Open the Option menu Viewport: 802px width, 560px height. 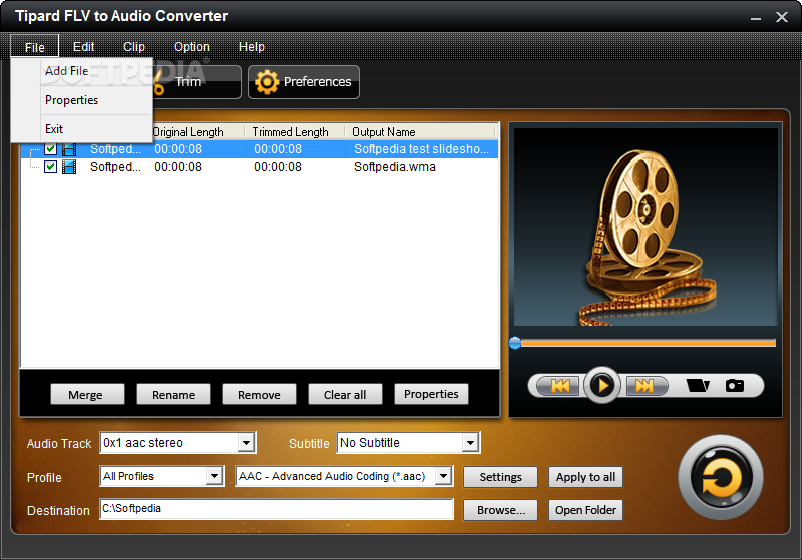point(192,47)
